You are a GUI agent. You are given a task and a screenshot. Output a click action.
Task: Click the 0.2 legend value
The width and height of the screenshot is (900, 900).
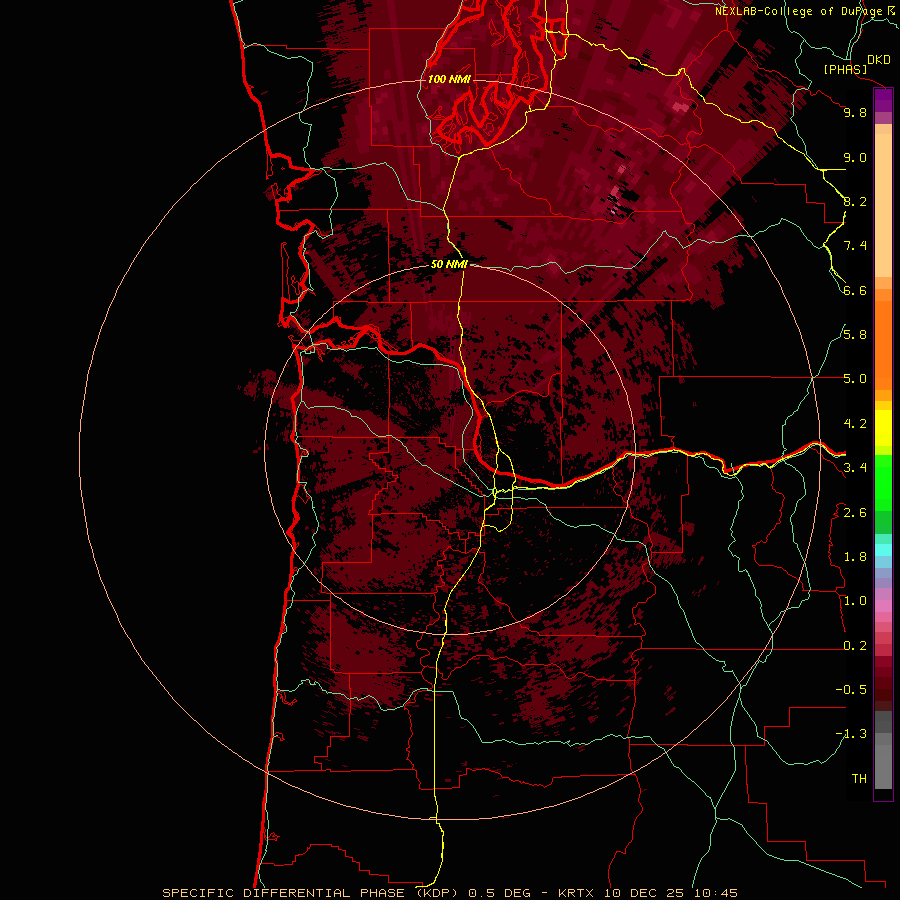coord(855,646)
